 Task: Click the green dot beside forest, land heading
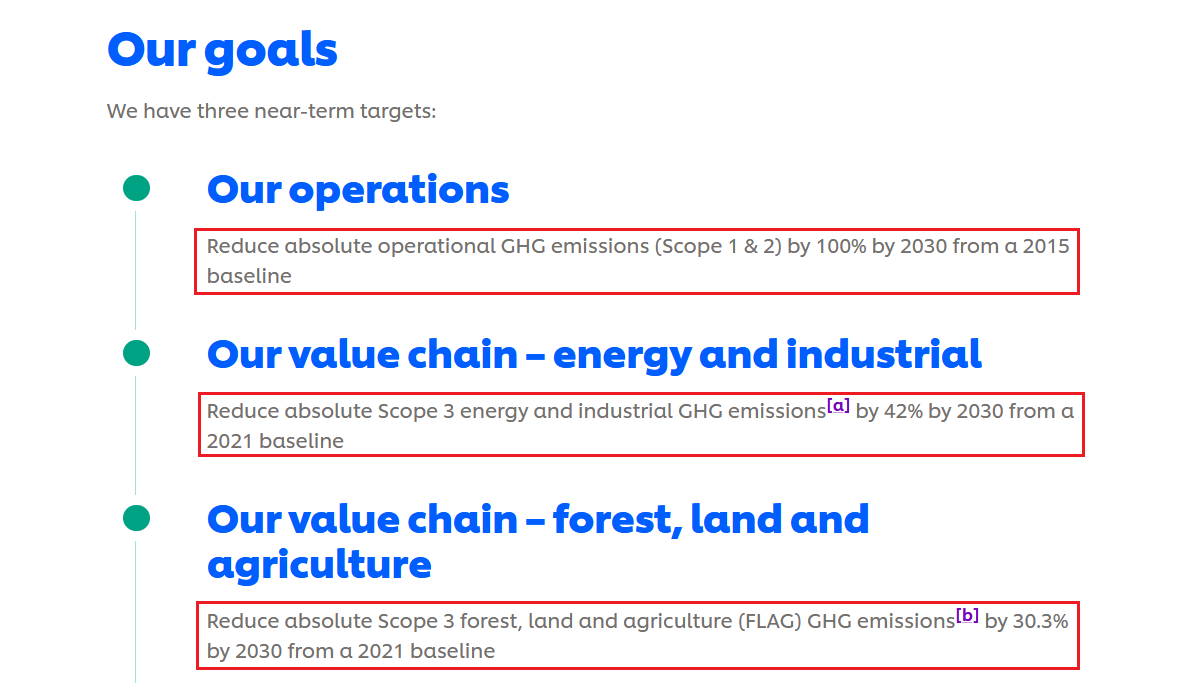click(136, 518)
